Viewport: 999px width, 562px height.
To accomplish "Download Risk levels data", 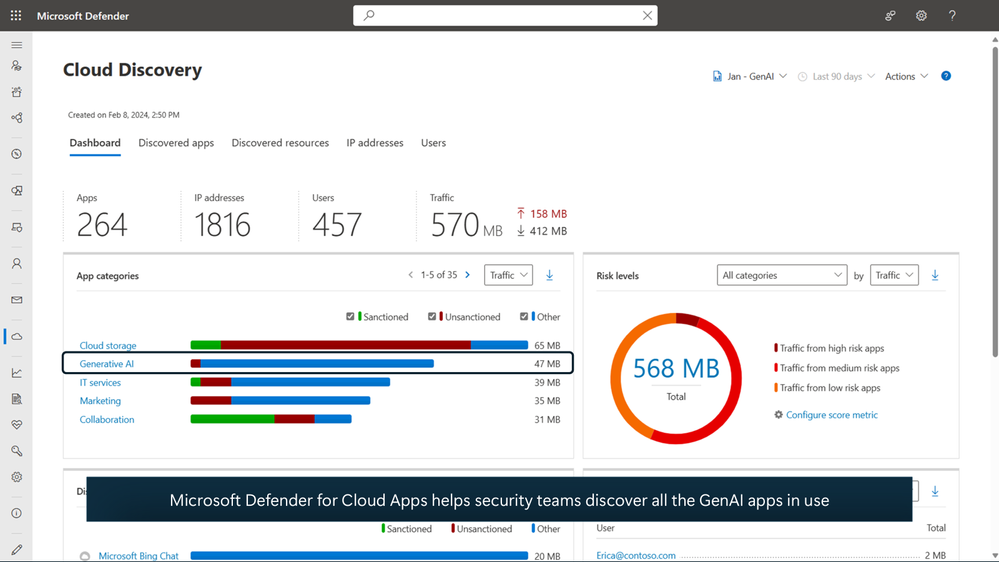I will click(x=935, y=275).
